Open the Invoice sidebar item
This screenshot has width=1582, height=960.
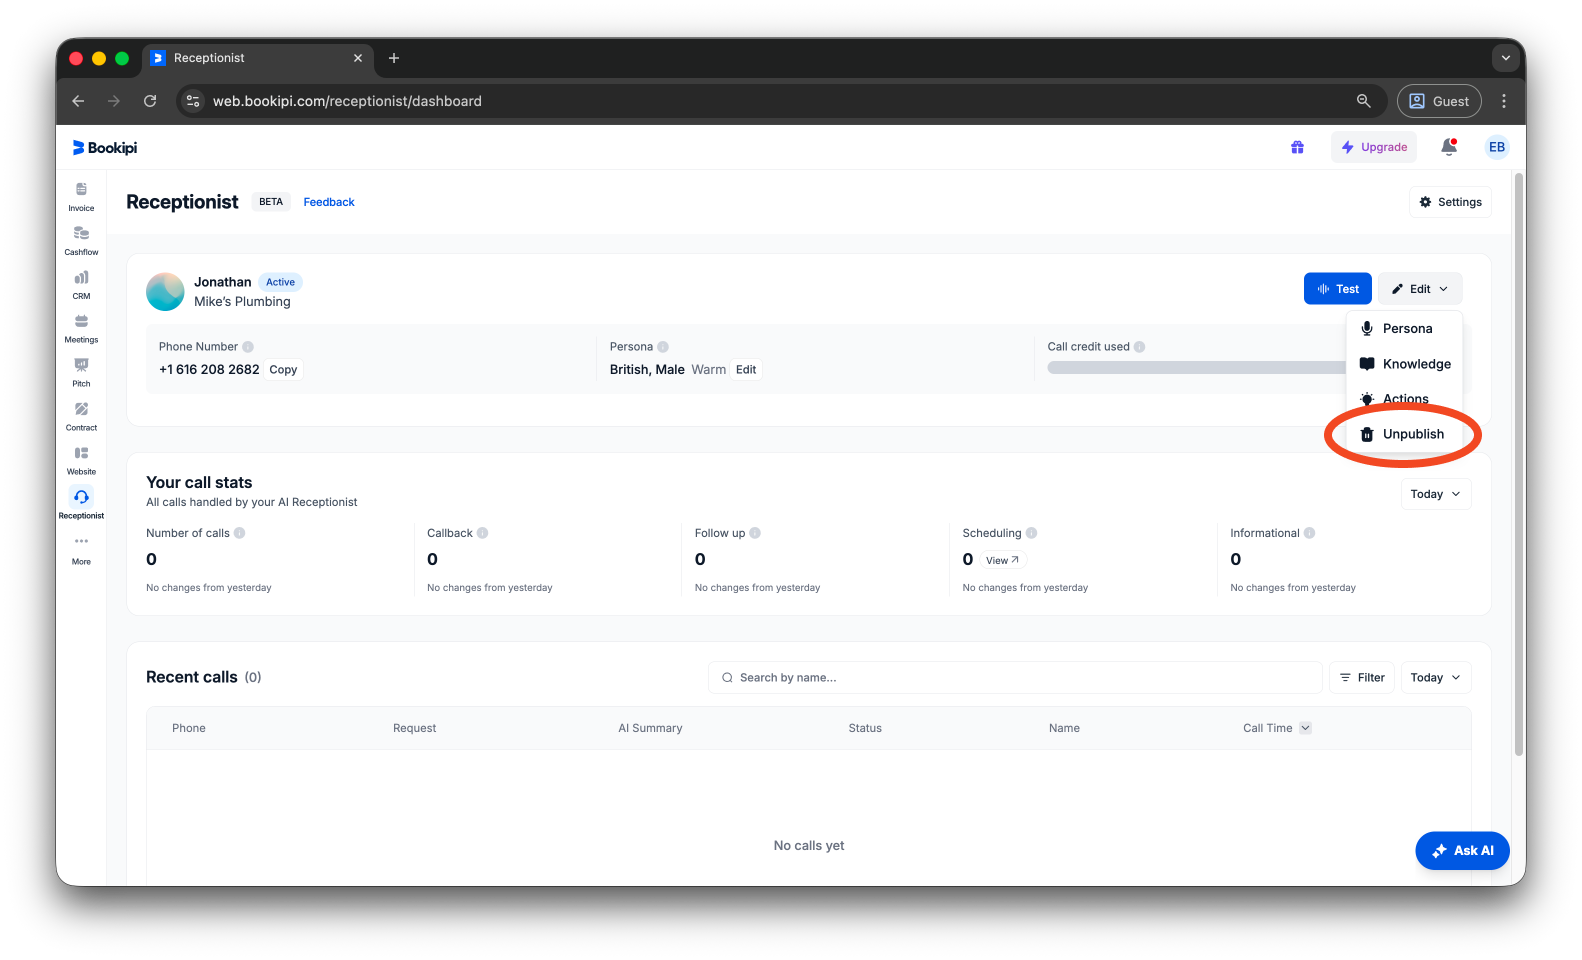pyautogui.click(x=81, y=196)
